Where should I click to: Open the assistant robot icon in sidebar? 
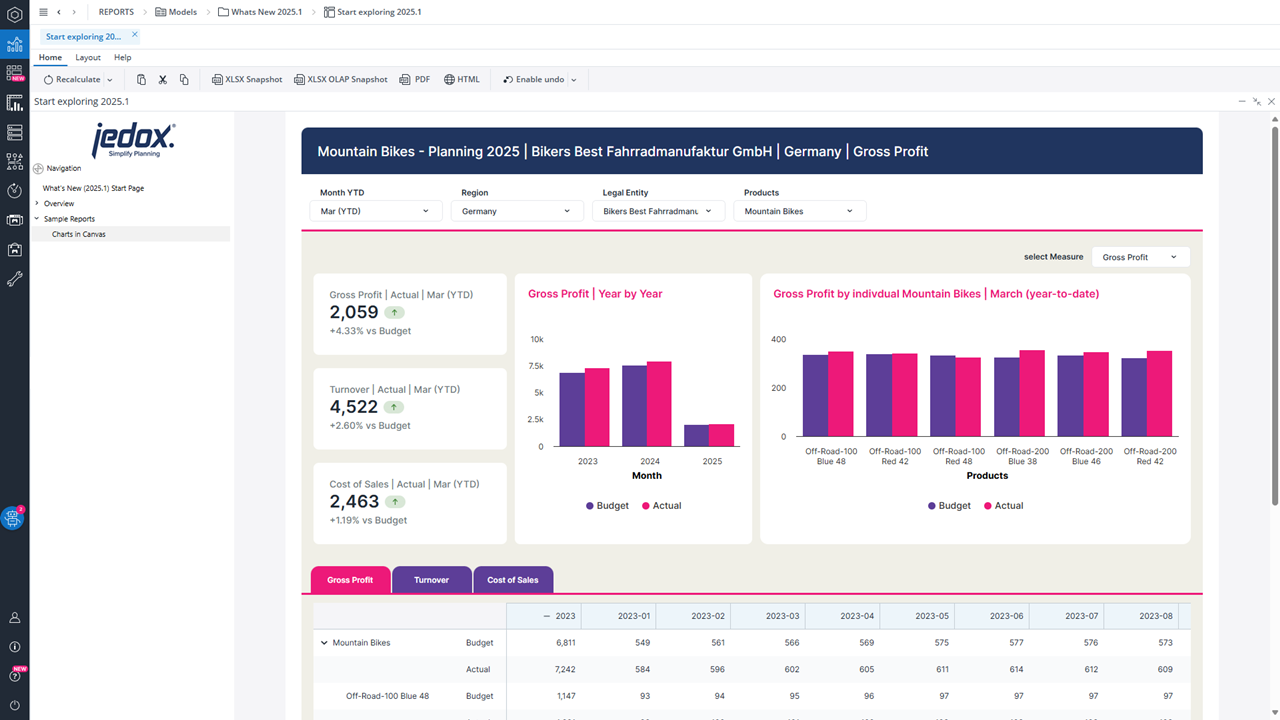point(13,518)
